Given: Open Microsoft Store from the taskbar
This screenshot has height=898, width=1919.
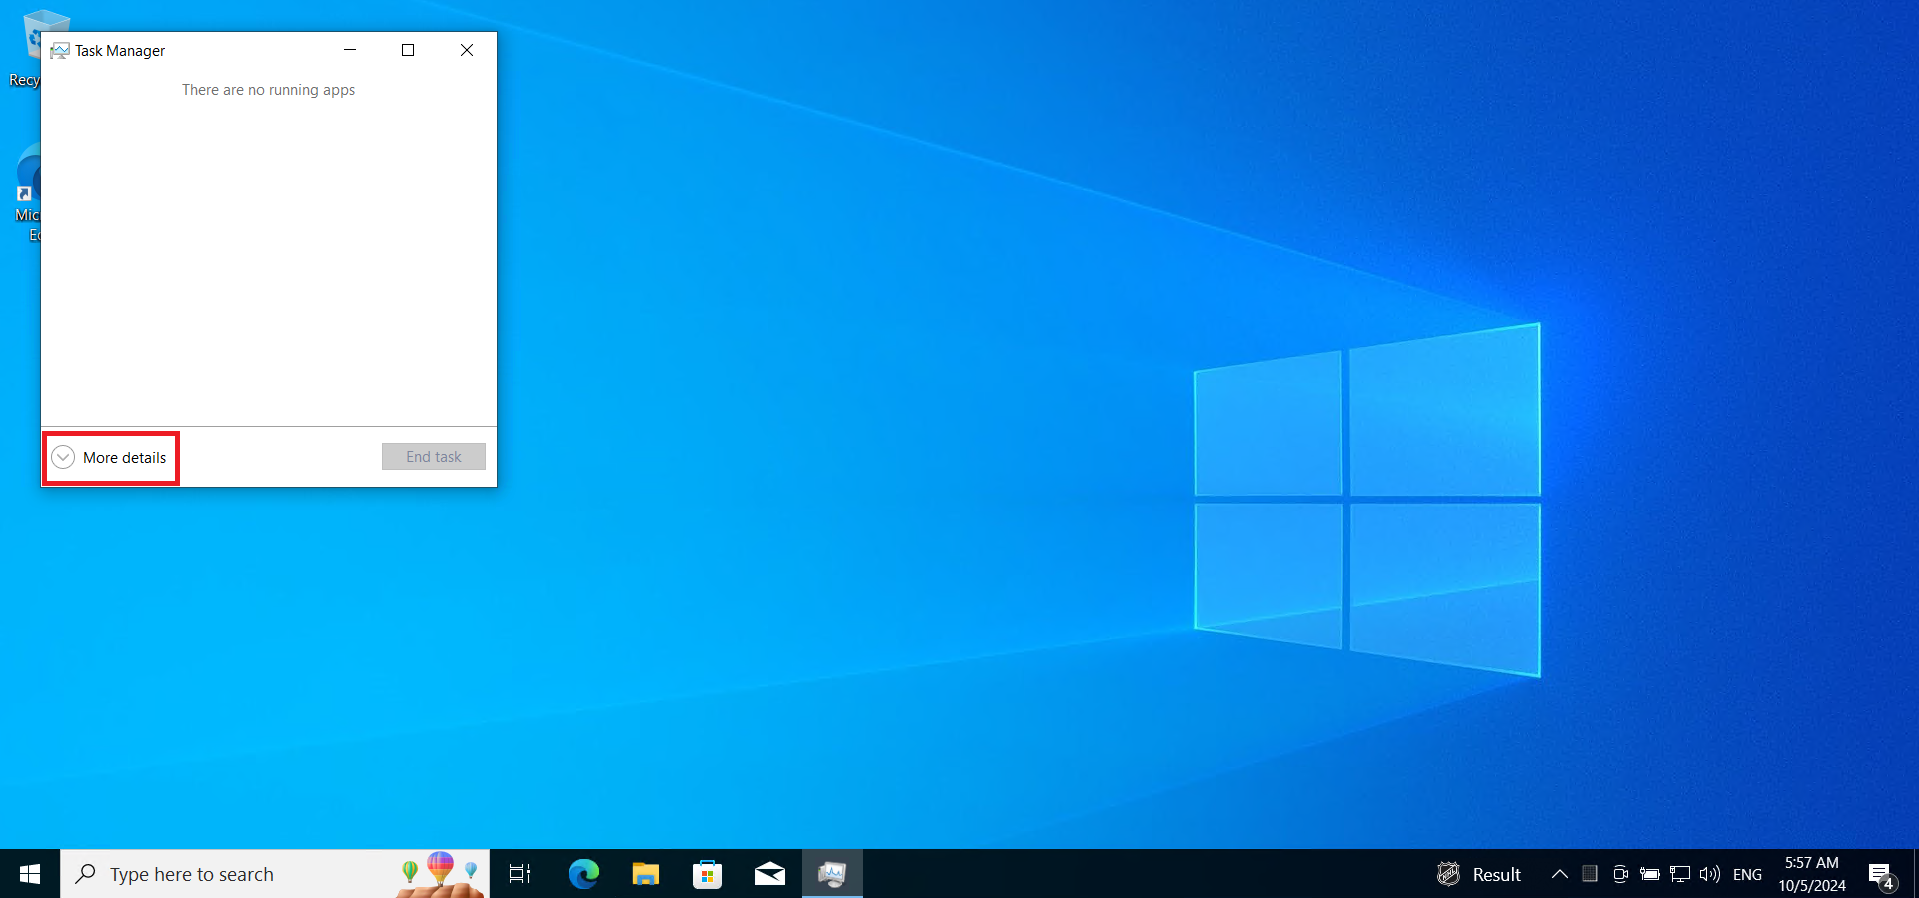Looking at the screenshot, I should (707, 874).
